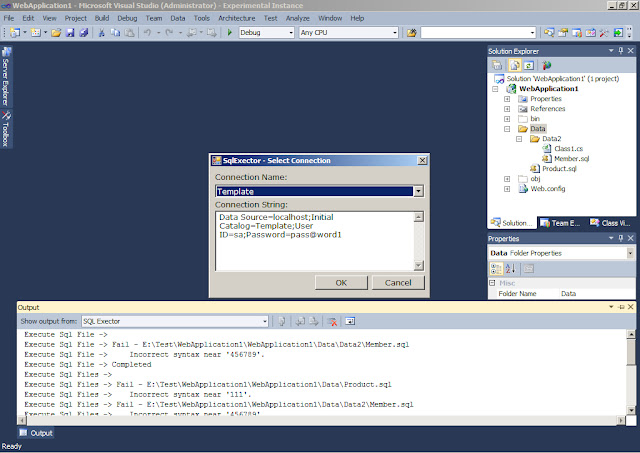Expand the References node
This screenshot has width=640, height=453.
507,109
